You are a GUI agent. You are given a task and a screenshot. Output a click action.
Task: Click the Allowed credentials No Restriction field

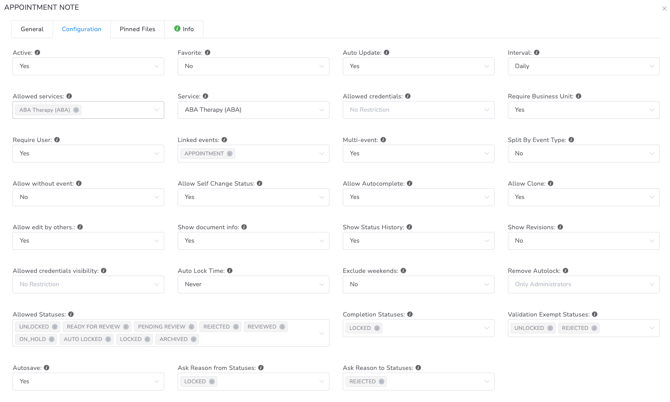tap(418, 110)
